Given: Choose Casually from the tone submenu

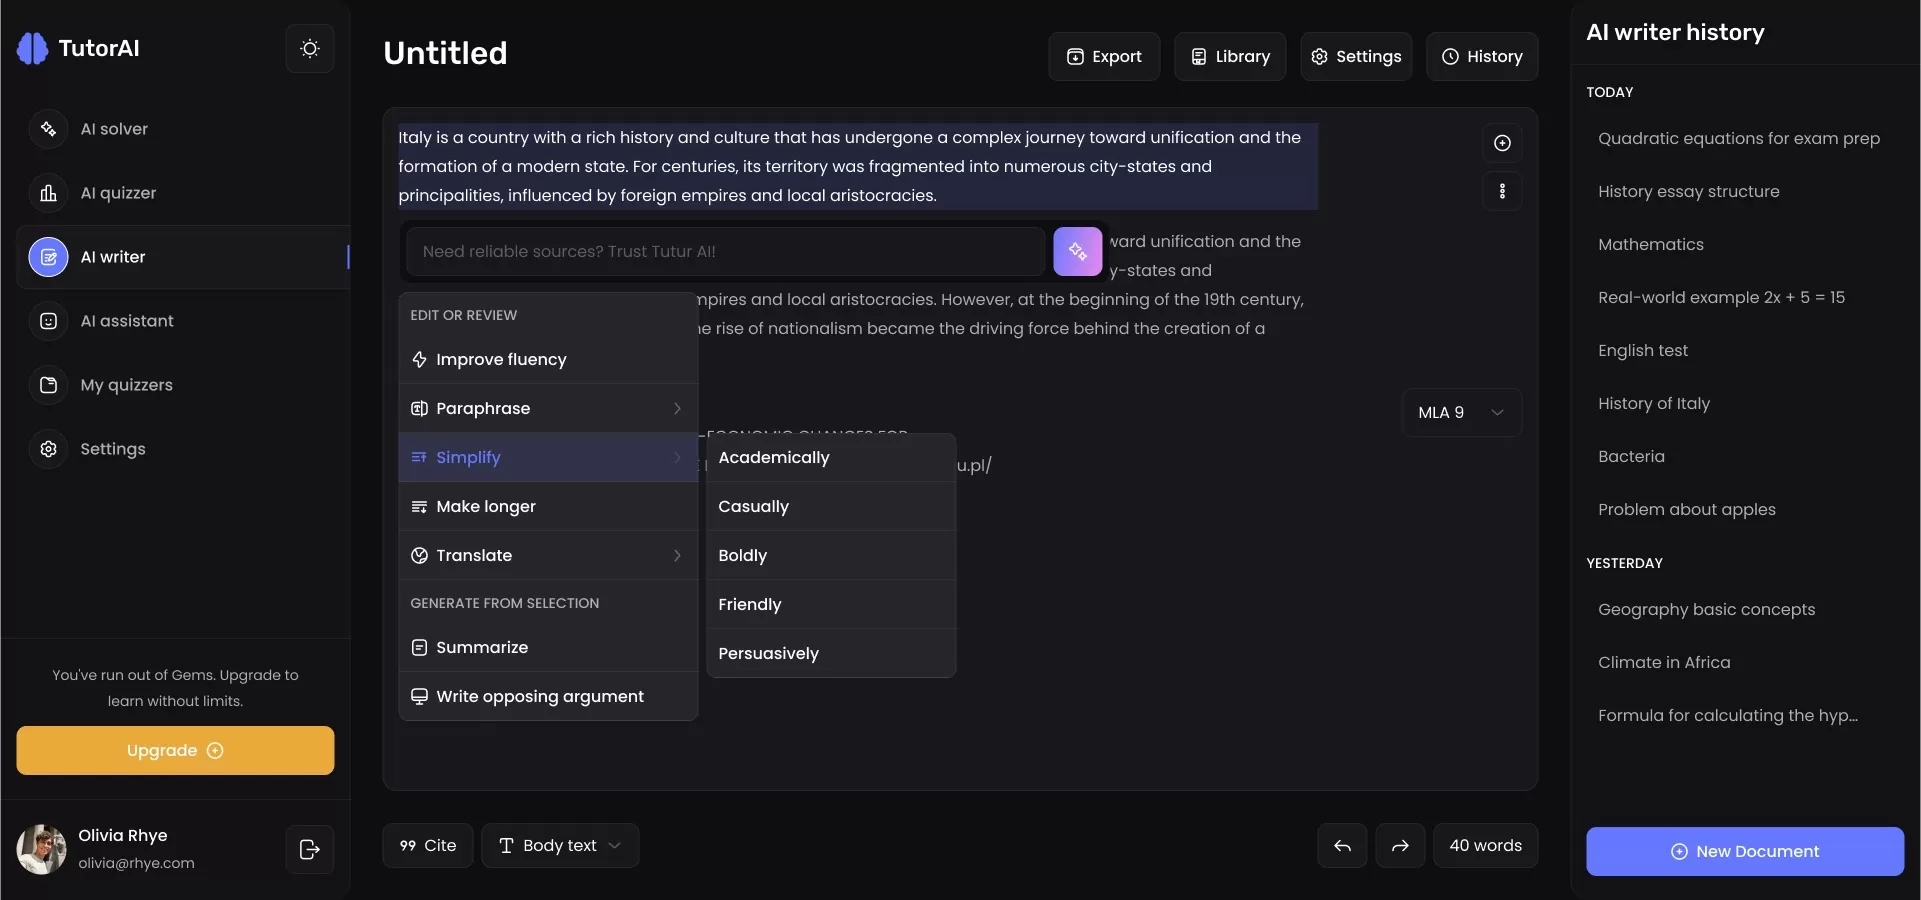Looking at the screenshot, I should click(x=754, y=506).
